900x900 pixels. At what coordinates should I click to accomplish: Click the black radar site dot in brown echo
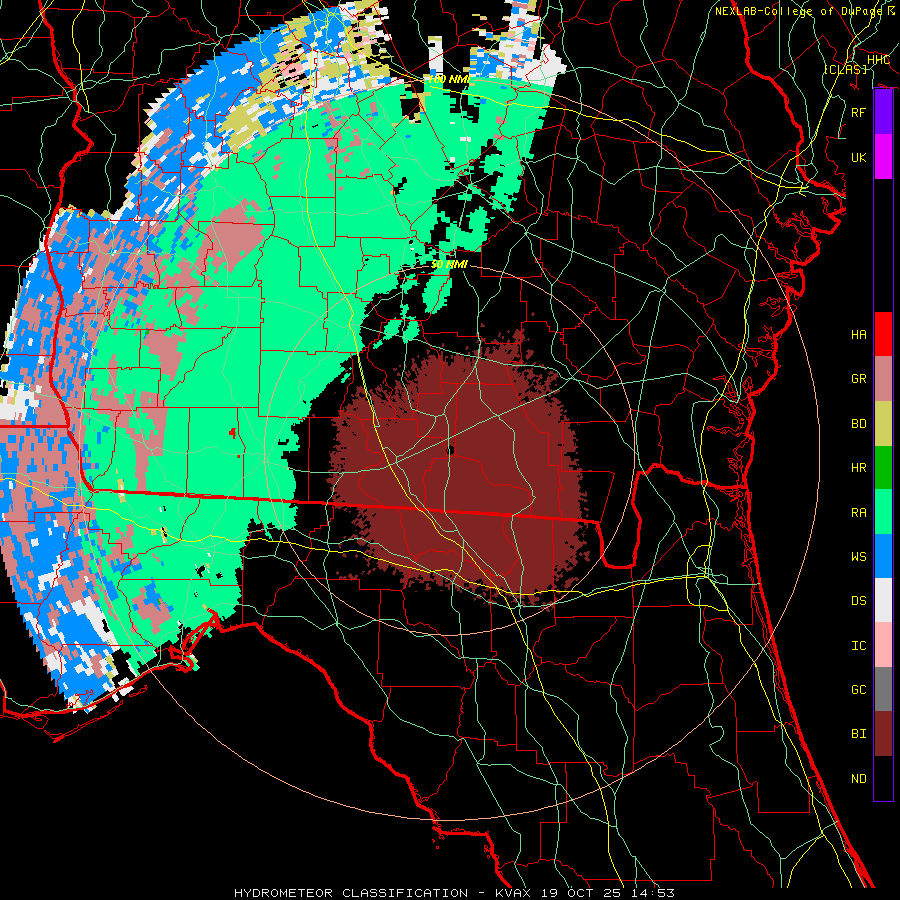pos(451,450)
